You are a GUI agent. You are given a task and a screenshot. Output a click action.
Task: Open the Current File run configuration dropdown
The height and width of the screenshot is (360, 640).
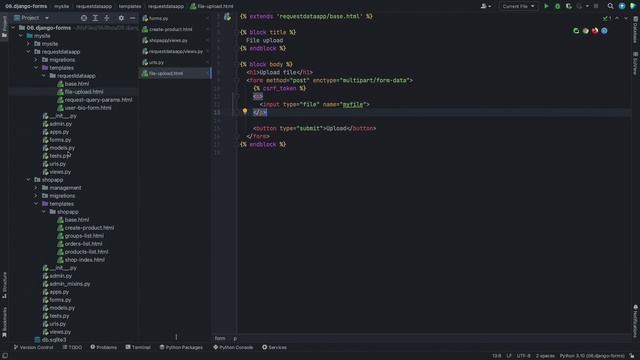pyautogui.click(x=518, y=6)
